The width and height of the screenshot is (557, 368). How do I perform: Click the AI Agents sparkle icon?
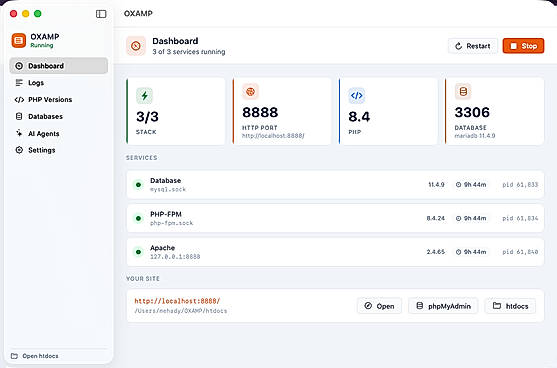point(19,133)
